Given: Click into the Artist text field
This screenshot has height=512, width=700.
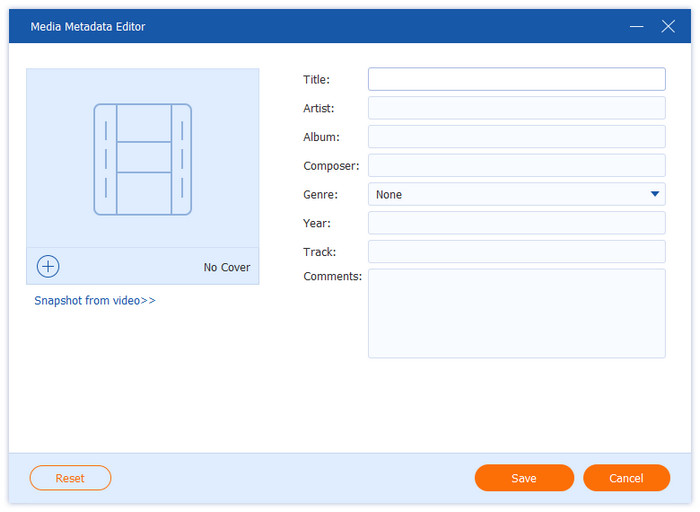Looking at the screenshot, I should point(516,108).
